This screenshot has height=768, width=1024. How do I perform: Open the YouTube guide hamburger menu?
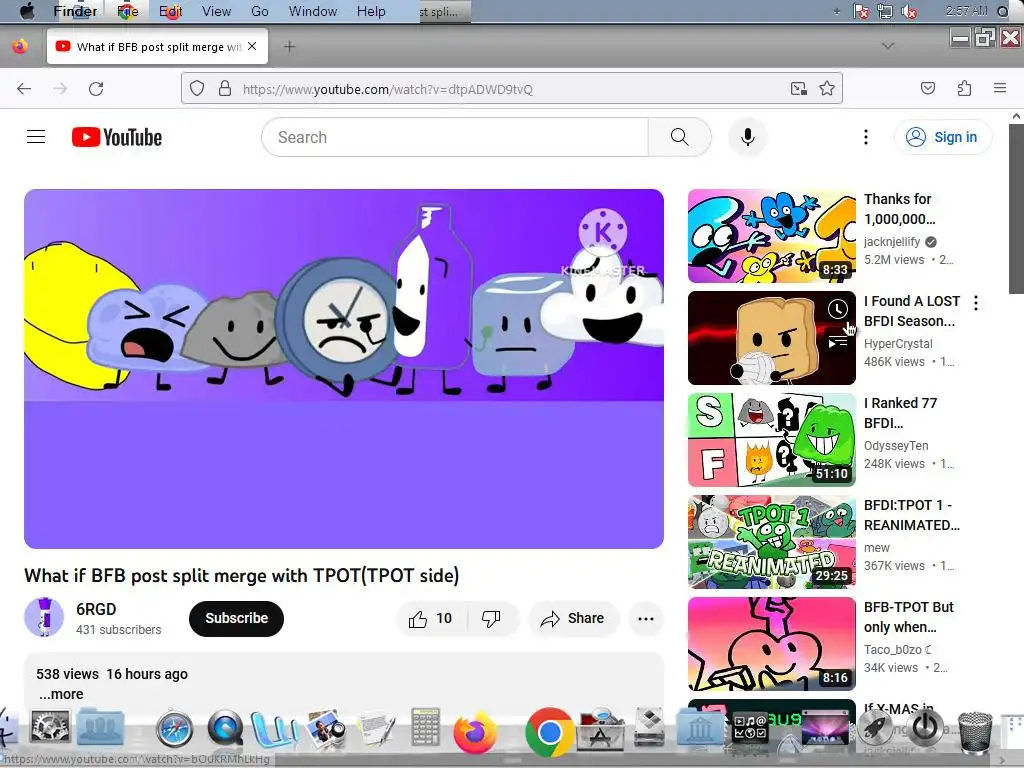(x=36, y=136)
